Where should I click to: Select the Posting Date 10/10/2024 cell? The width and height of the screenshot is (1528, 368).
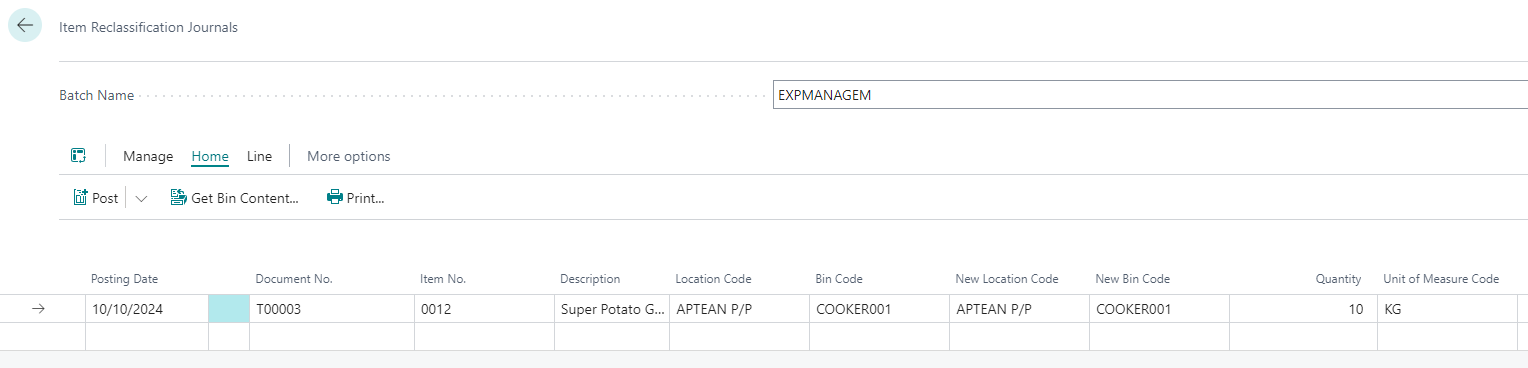point(147,309)
